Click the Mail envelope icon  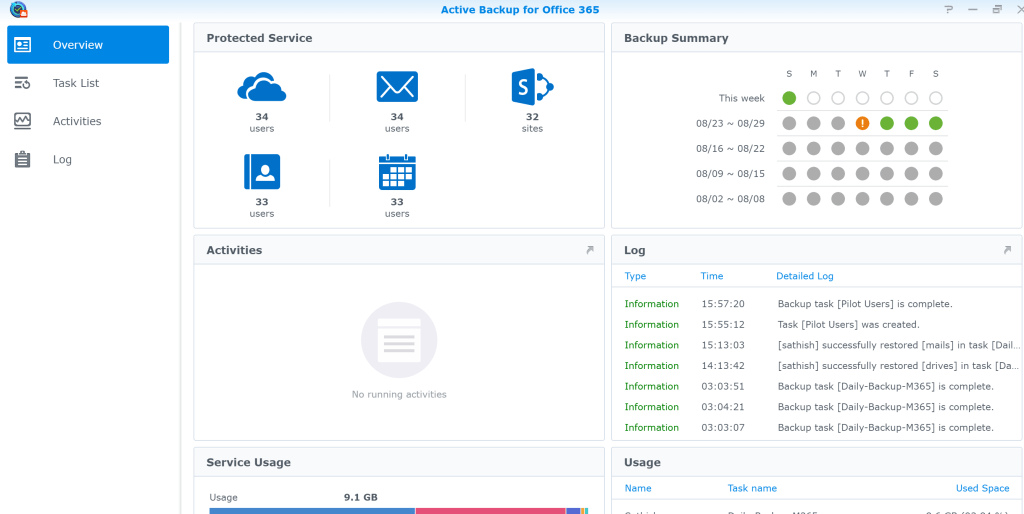397,87
